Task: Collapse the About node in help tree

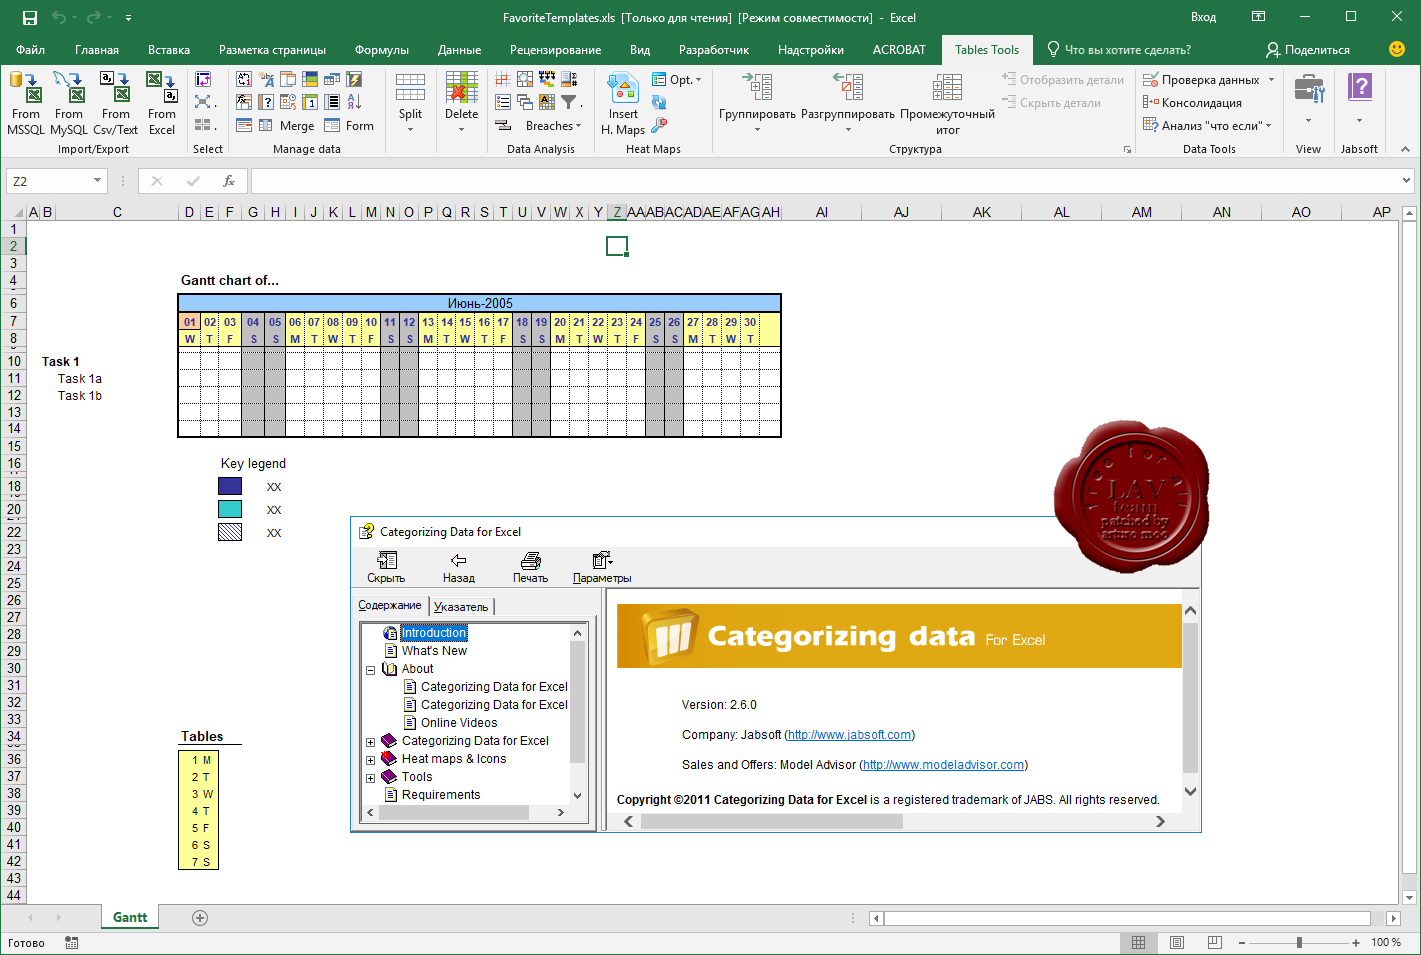Action: pos(370,670)
